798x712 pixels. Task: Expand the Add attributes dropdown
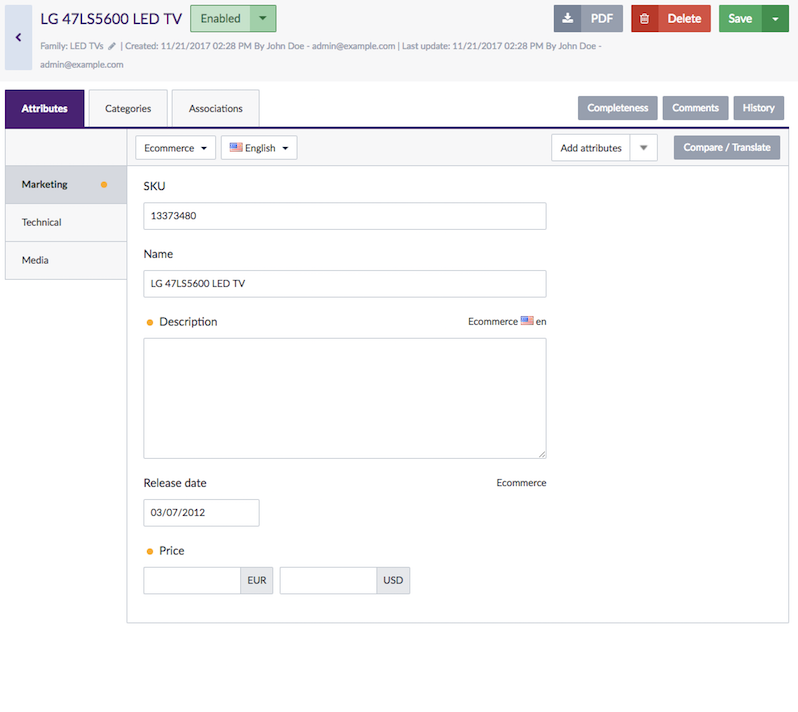tap(643, 148)
